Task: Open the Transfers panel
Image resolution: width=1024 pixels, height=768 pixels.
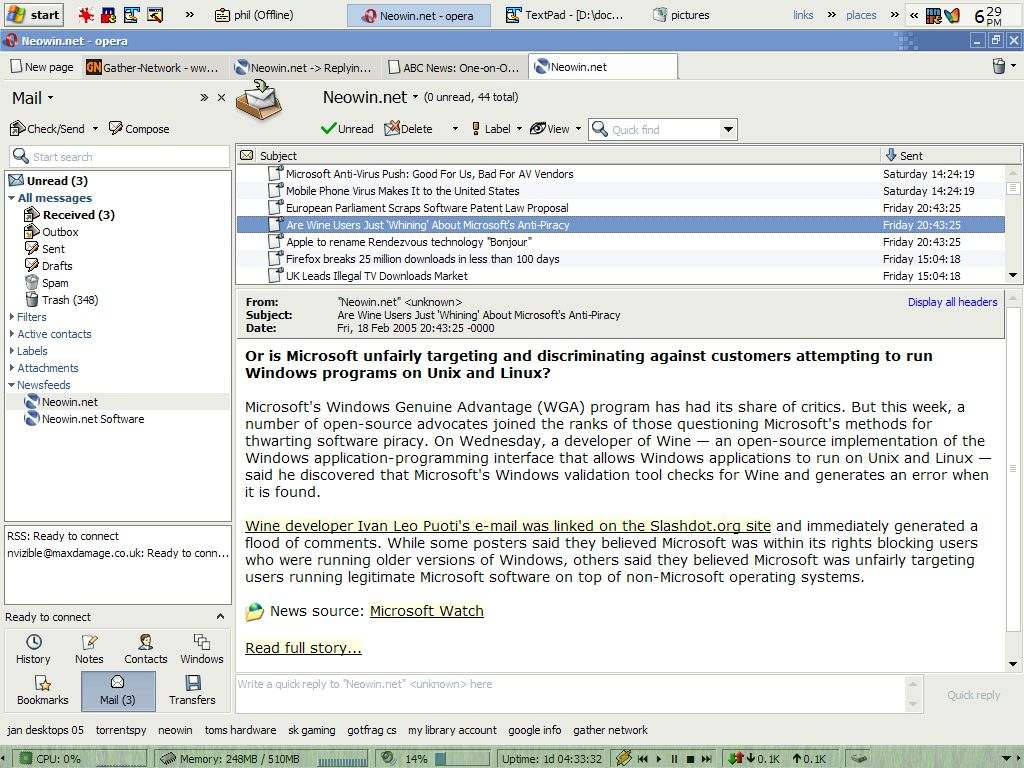Action: click(x=192, y=690)
